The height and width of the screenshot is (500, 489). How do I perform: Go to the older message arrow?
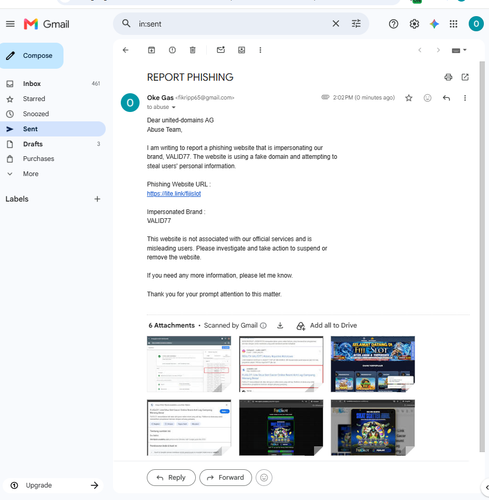pyautogui.click(x=438, y=50)
